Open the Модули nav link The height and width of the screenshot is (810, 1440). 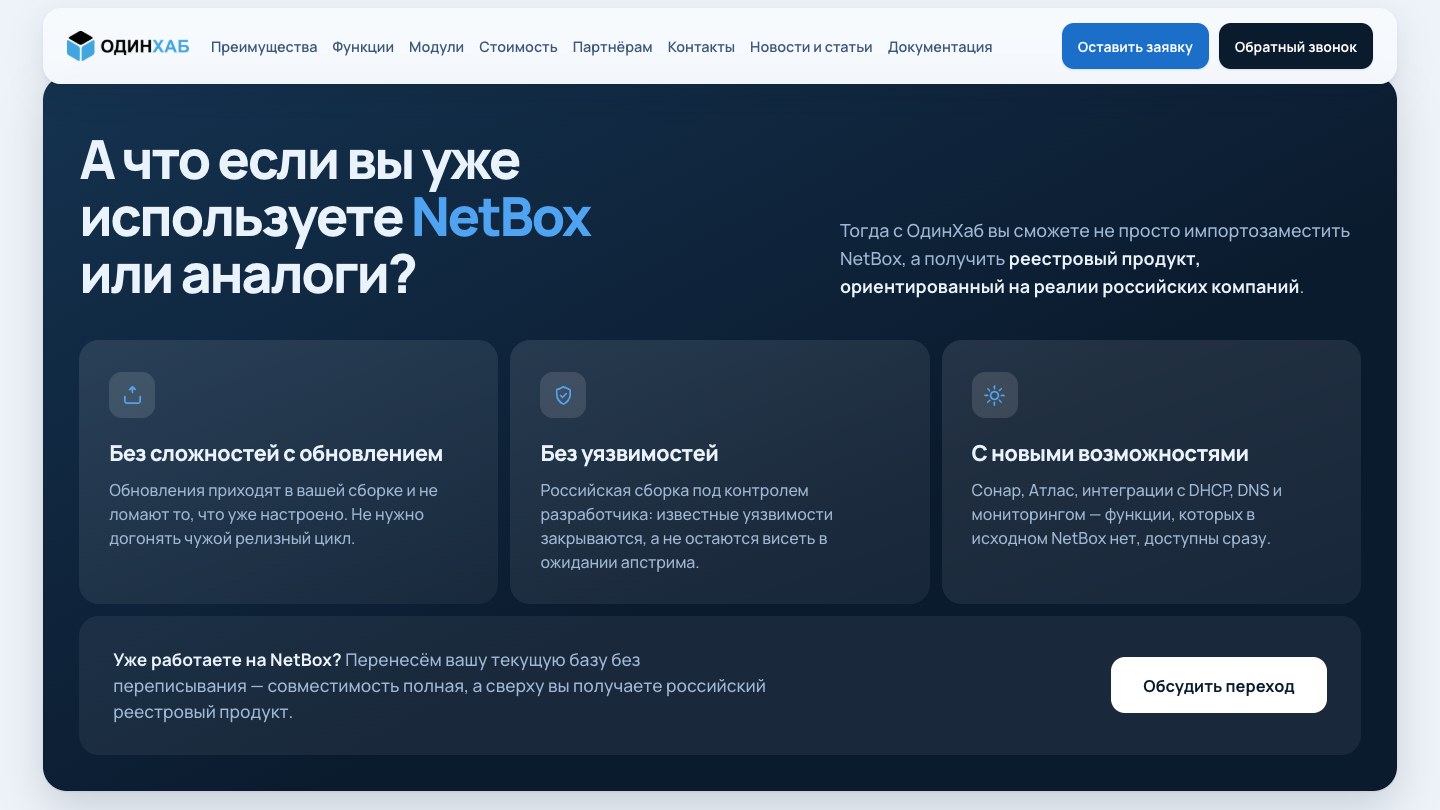click(x=436, y=47)
